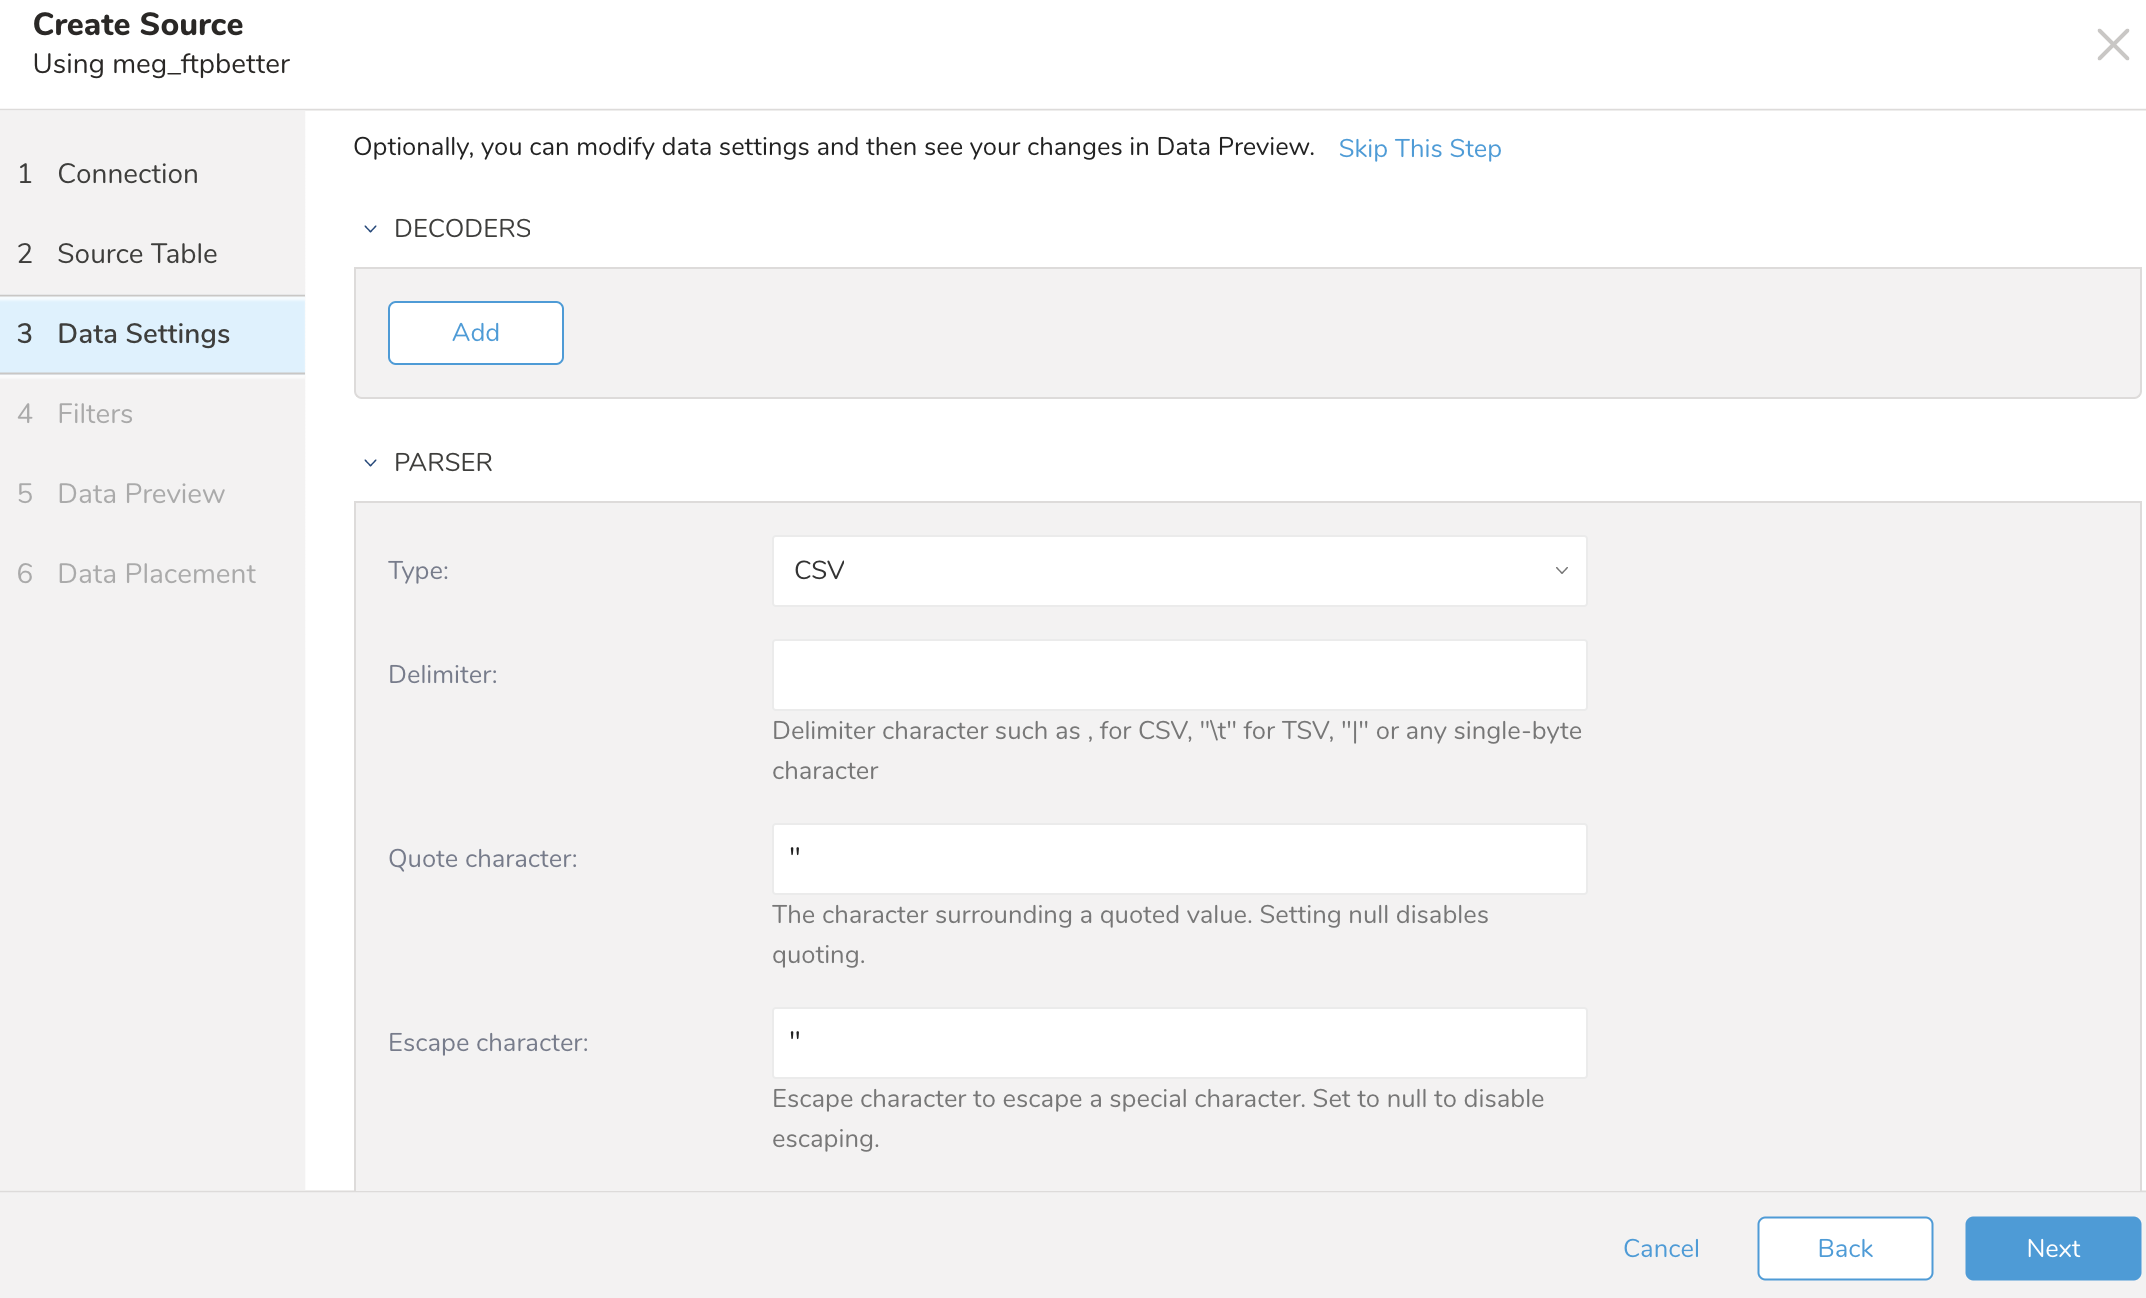Go to Connection step
The width and height of the screenshot is (2146, 1298).
(x=128, y=174)
